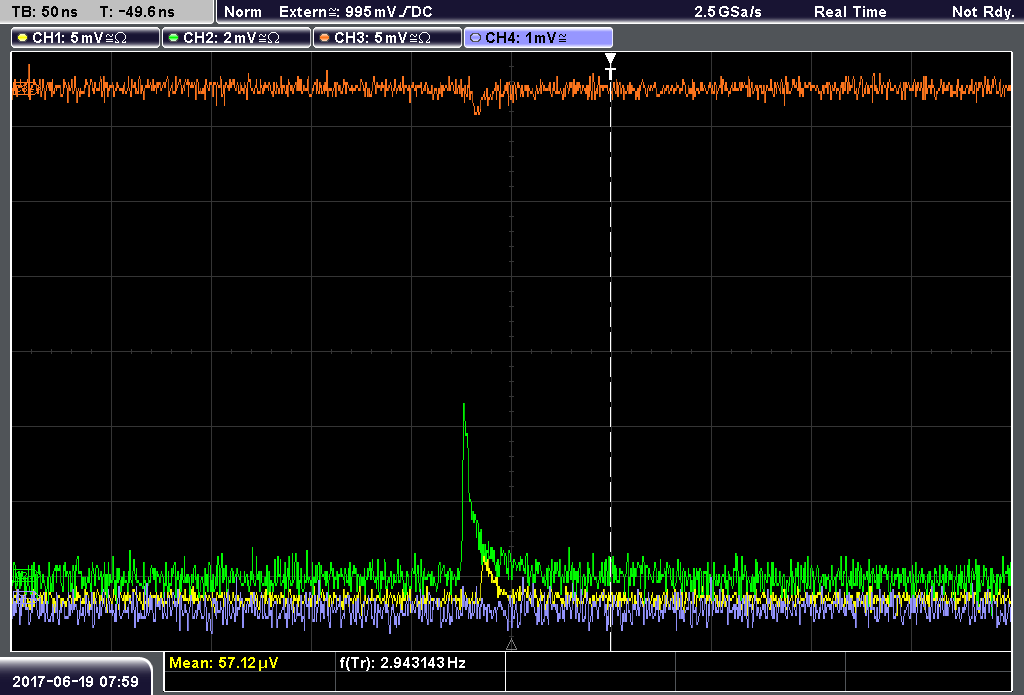Select the CH2 2 mV channel tab
Screen dimensions: 1024x695
pyautogui.click(x=236, y=38)
